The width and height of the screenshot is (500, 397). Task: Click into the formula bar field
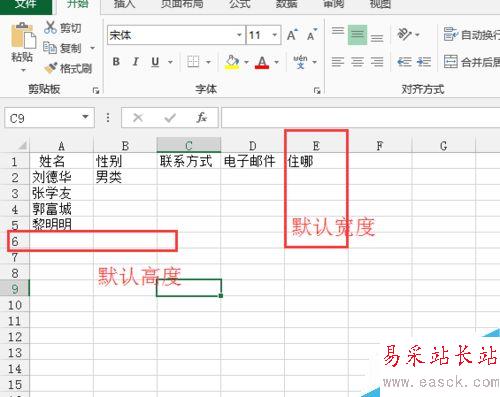pyautogui.click(x=361, y=118)
